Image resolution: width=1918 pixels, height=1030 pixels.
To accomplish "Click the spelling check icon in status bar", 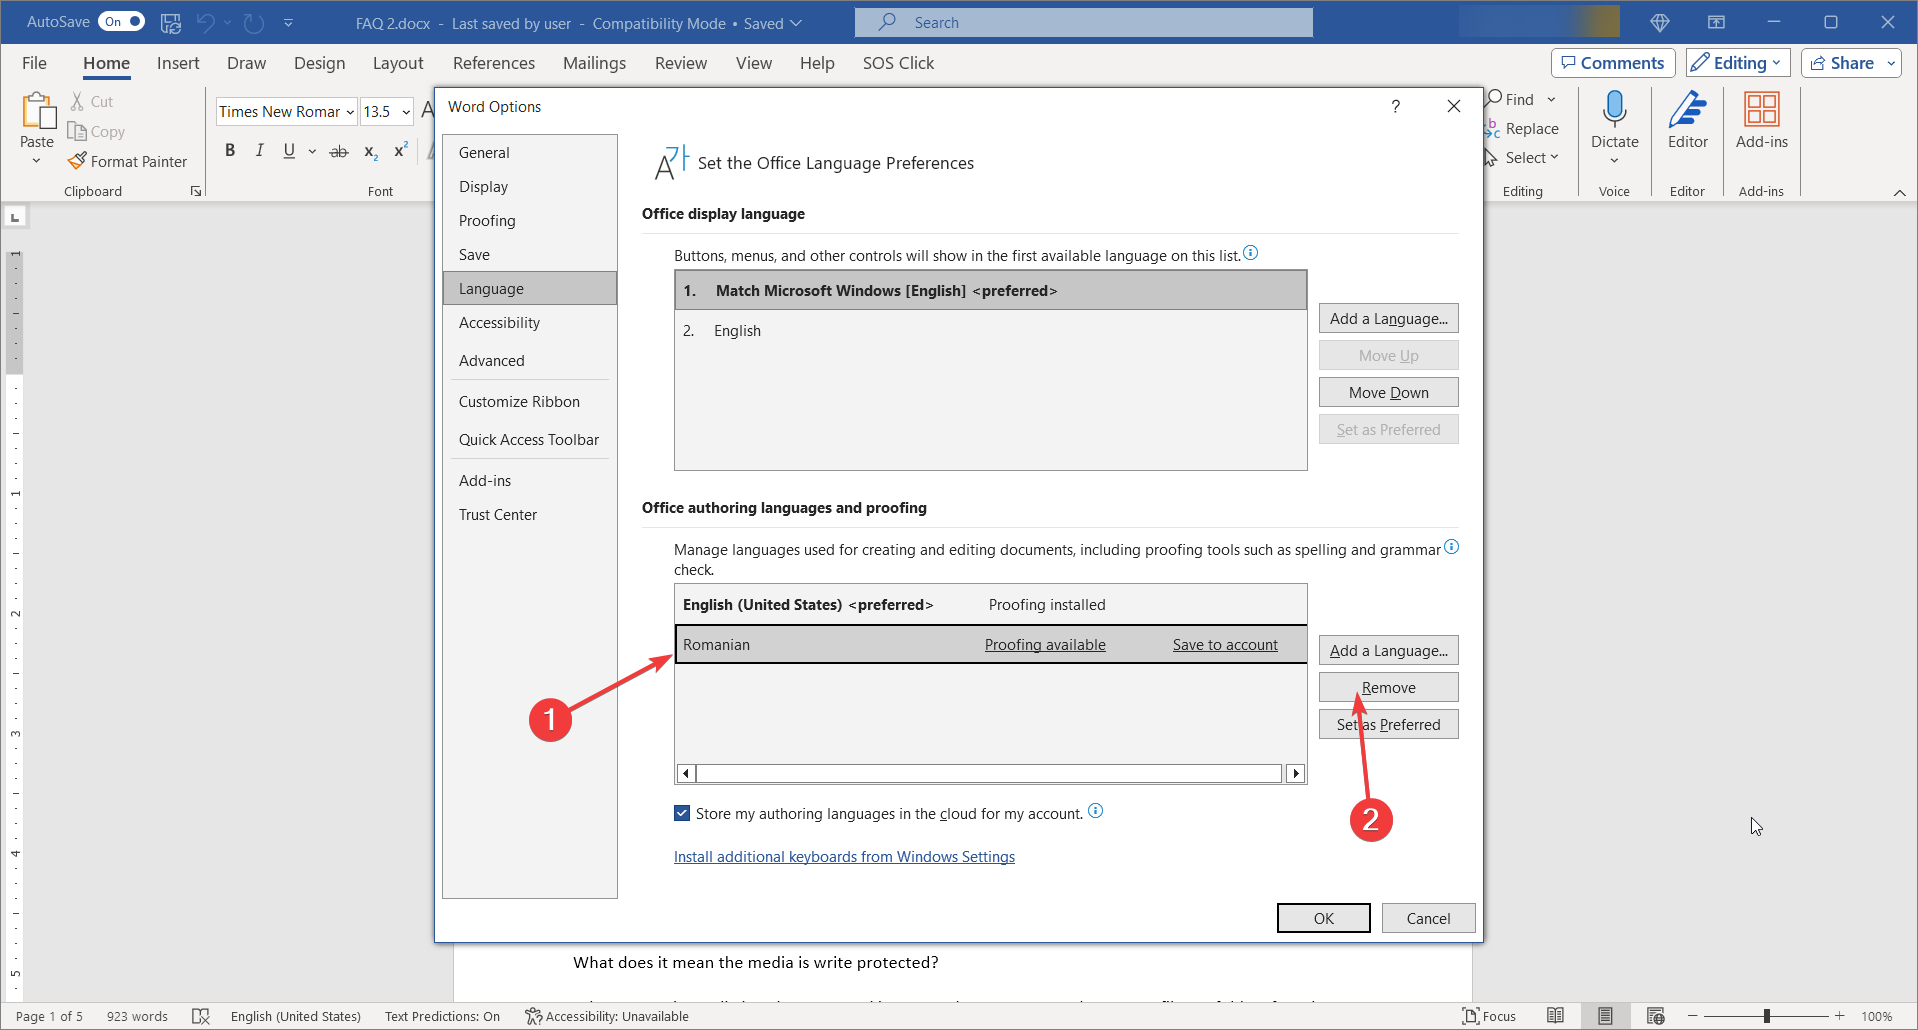I will [x=201, y=1016].
